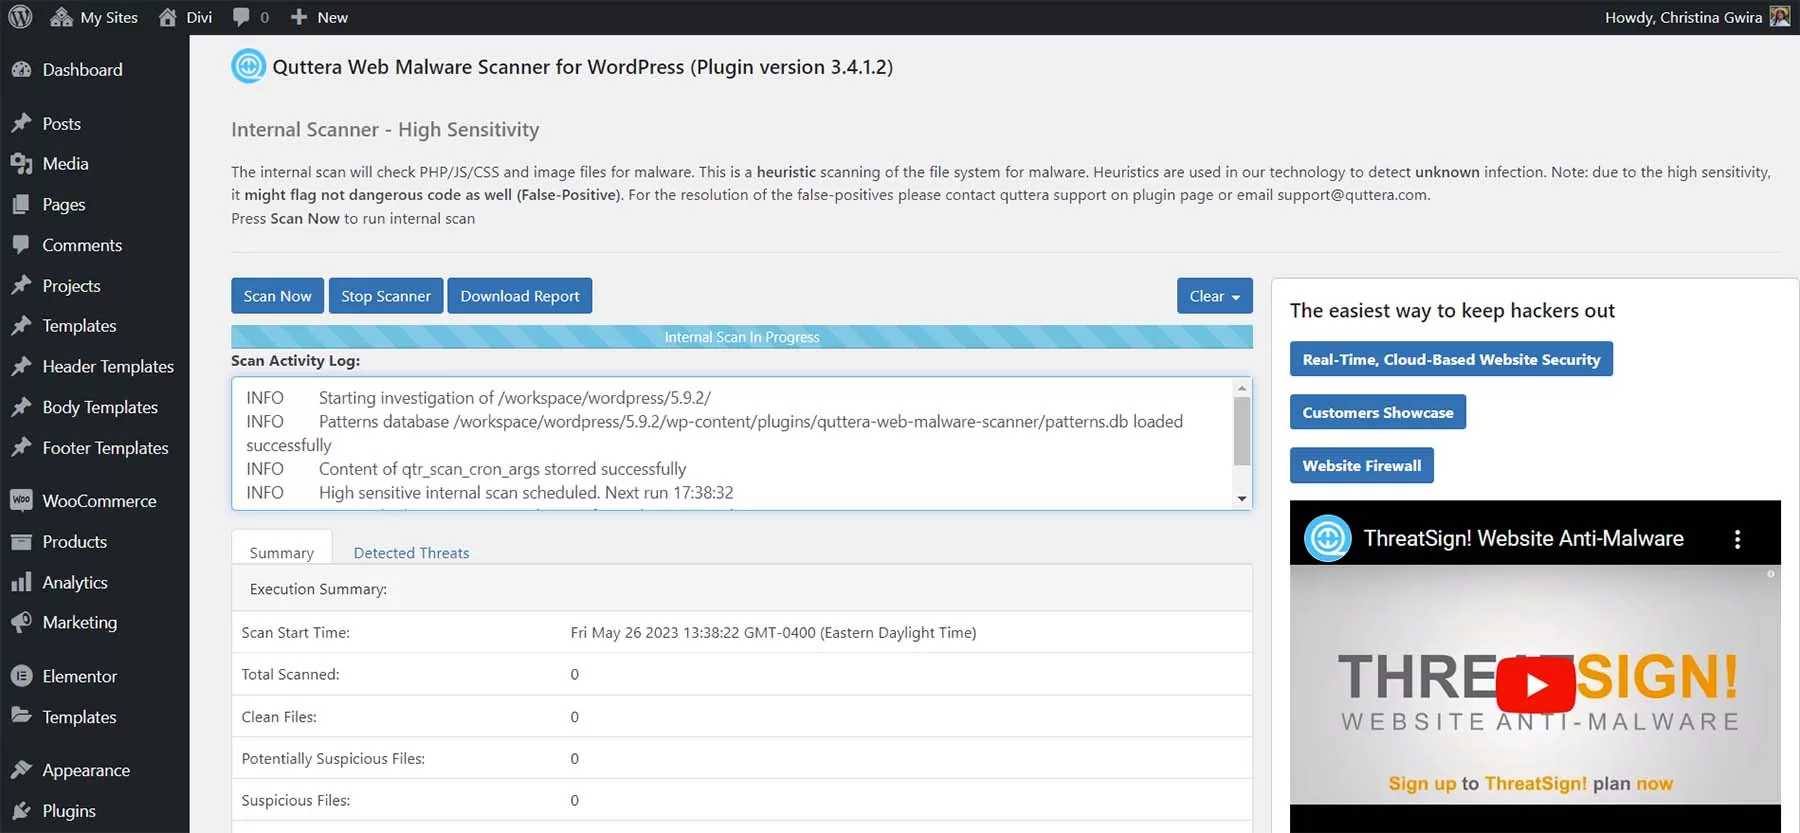
Task: Click the Header Templates pin icon
Action: [x=21, y=366]
